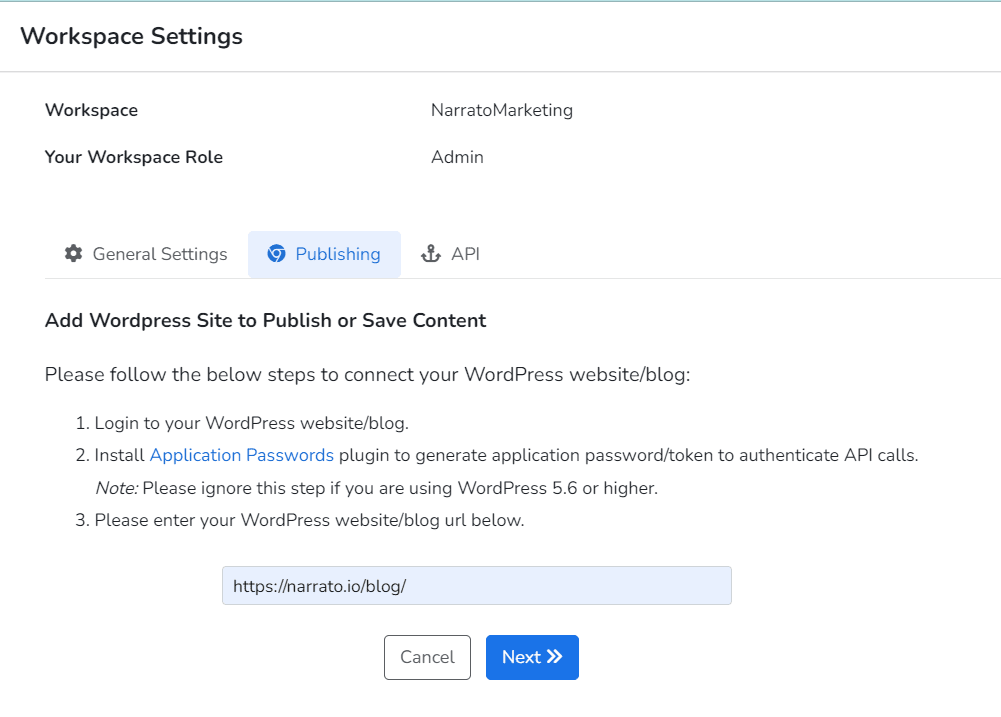Select the Publishing tab
Viewport: 1001px width, 717px height.
[324, 254]
